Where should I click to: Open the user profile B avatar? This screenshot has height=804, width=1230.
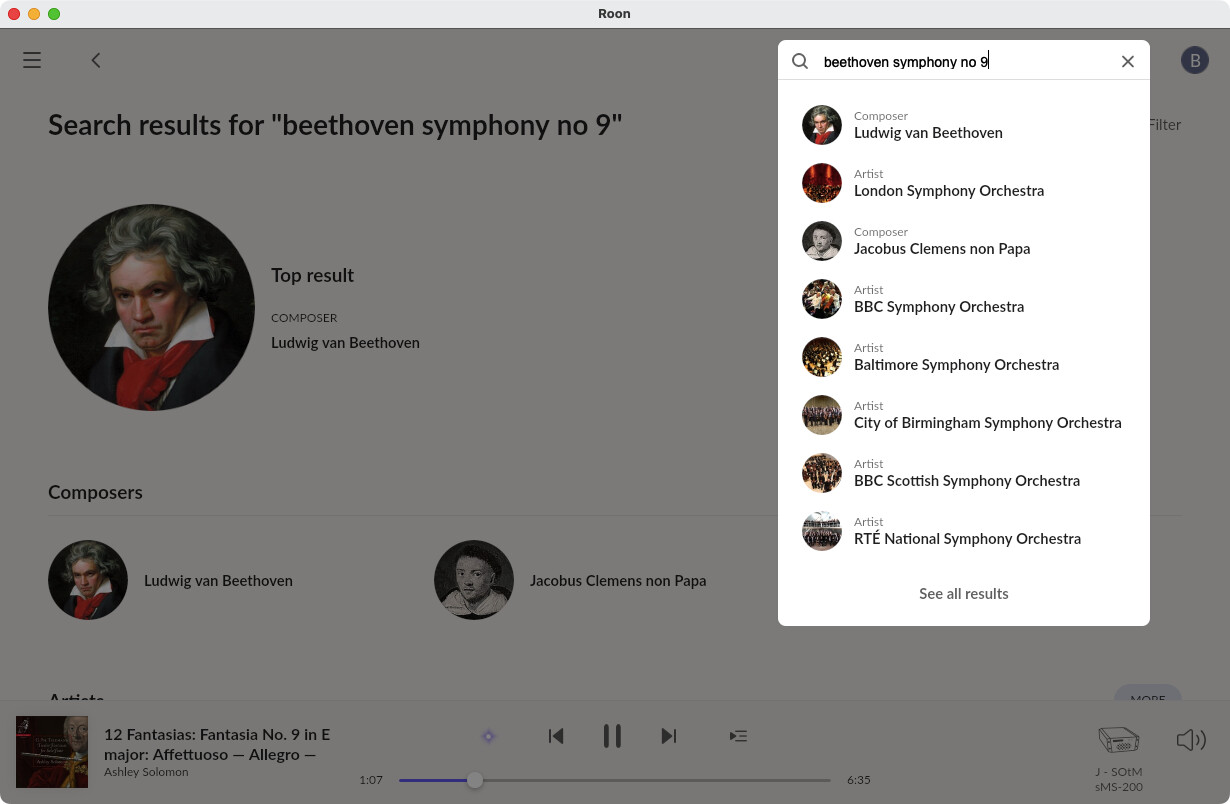(x=1194, y=60)
